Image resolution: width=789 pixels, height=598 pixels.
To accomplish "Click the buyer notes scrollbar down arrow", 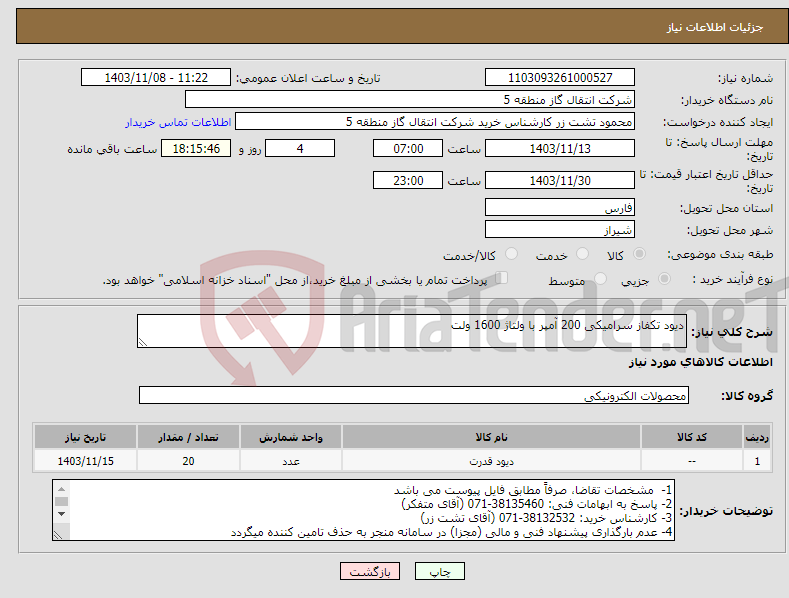I will [61, 514].
